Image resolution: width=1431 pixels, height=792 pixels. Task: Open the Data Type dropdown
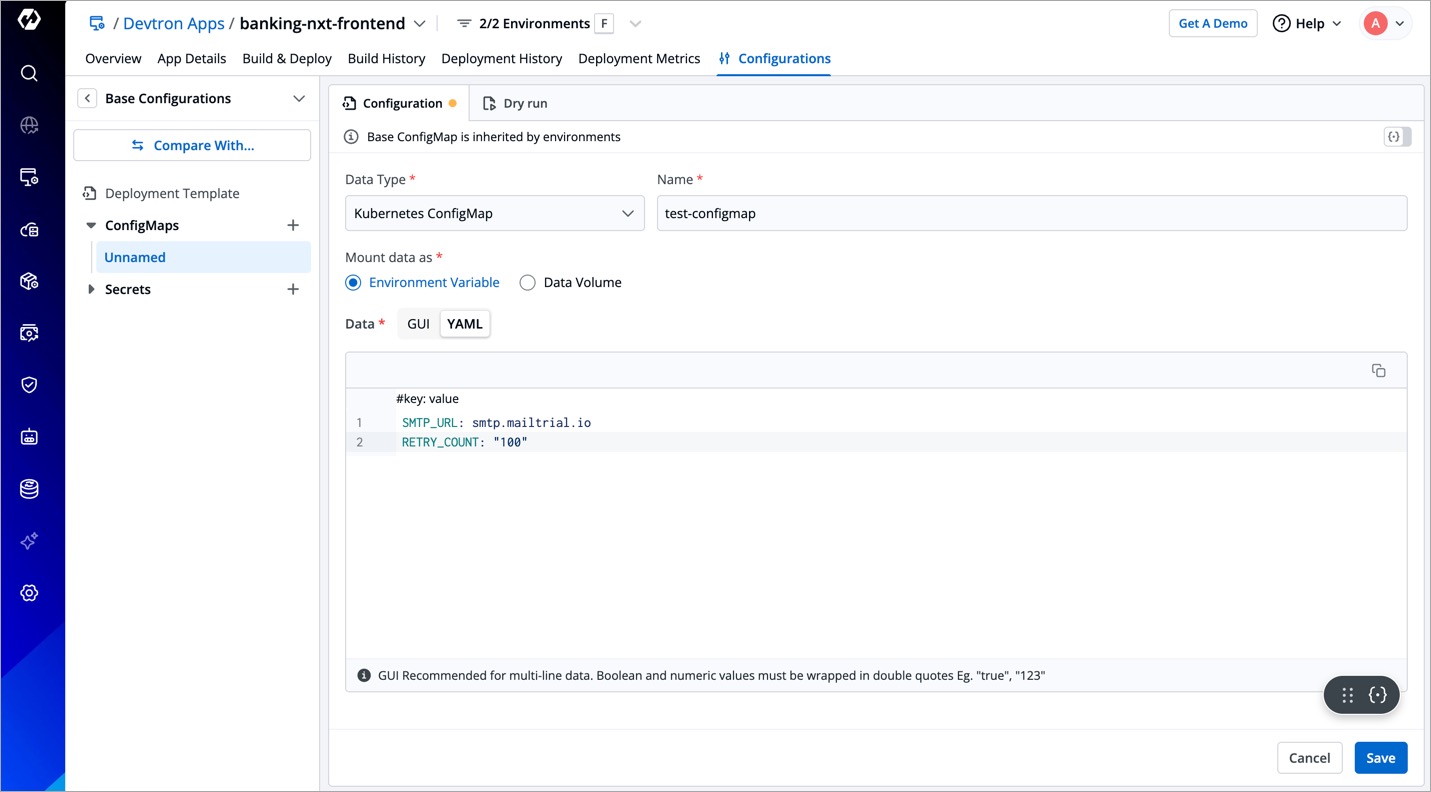pos(494,213)
